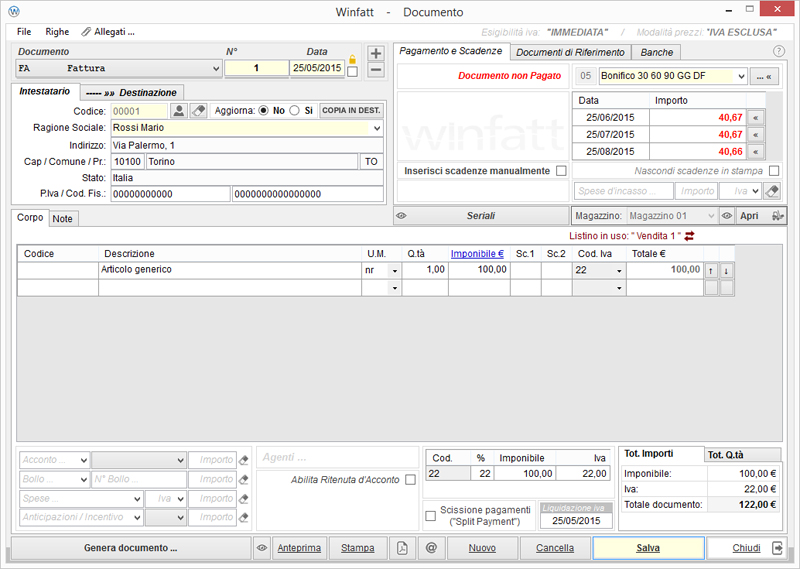The width and height of the screenshot is (800, 569).
Task: Clear Acconto row with eraser icon
Action: 244,460
